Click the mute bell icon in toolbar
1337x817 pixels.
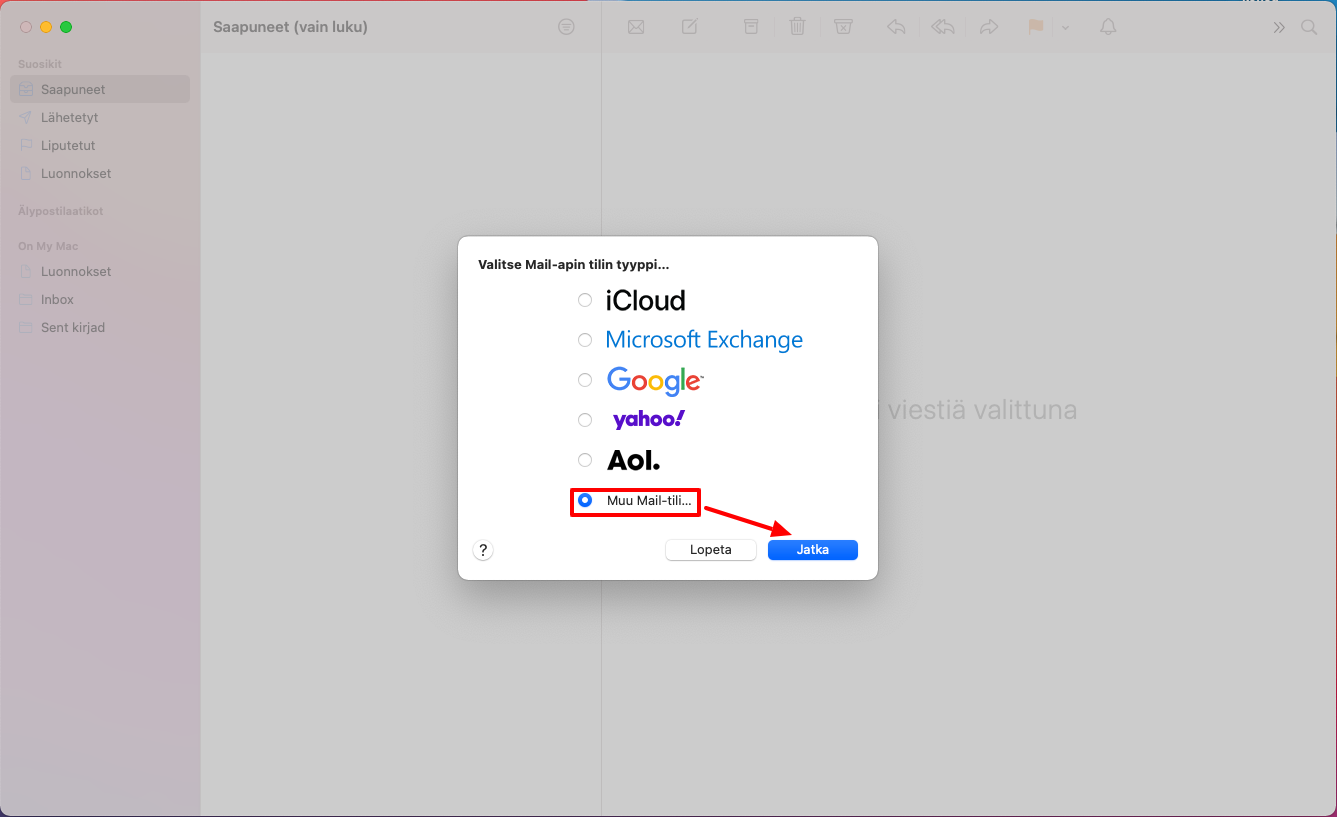1108,27
